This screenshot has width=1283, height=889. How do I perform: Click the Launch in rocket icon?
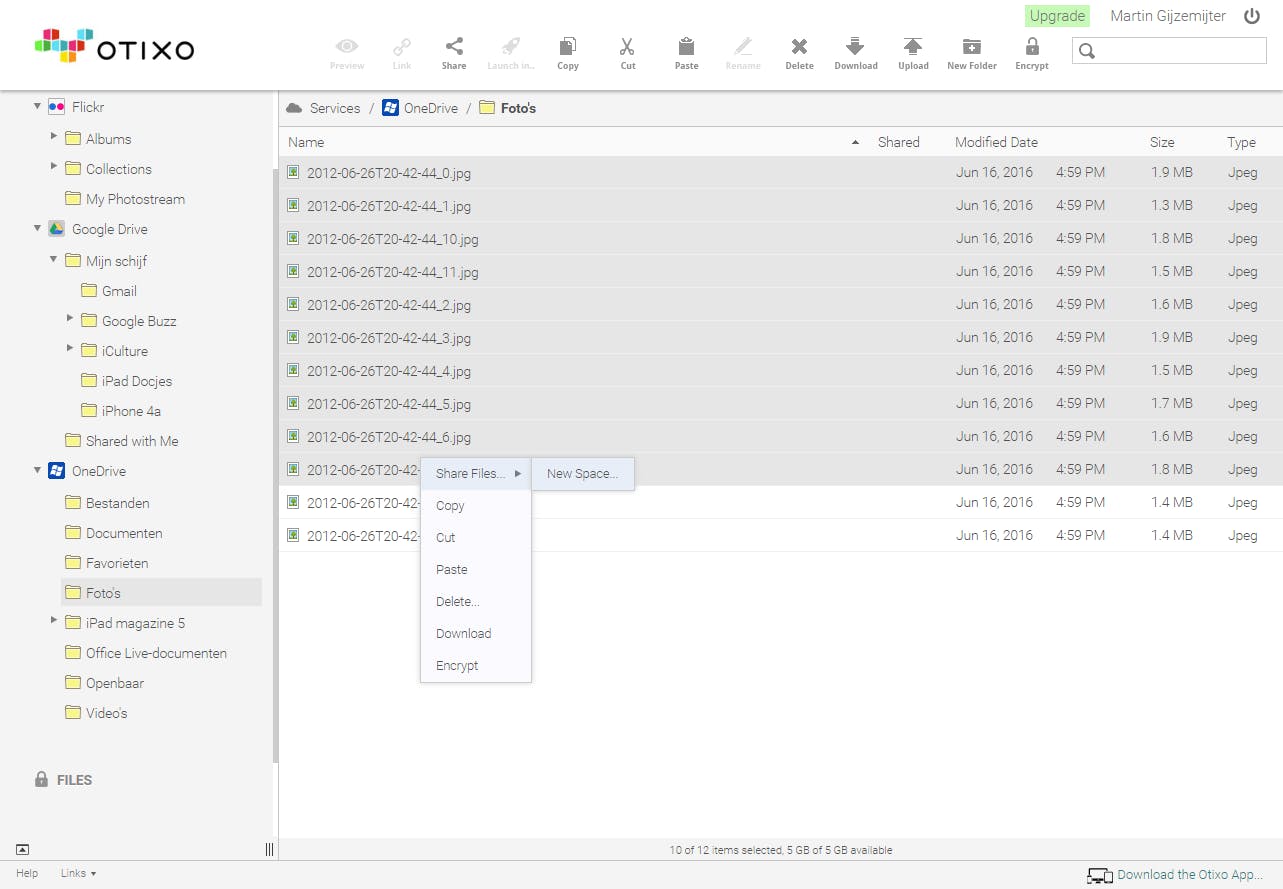point(510,46)
